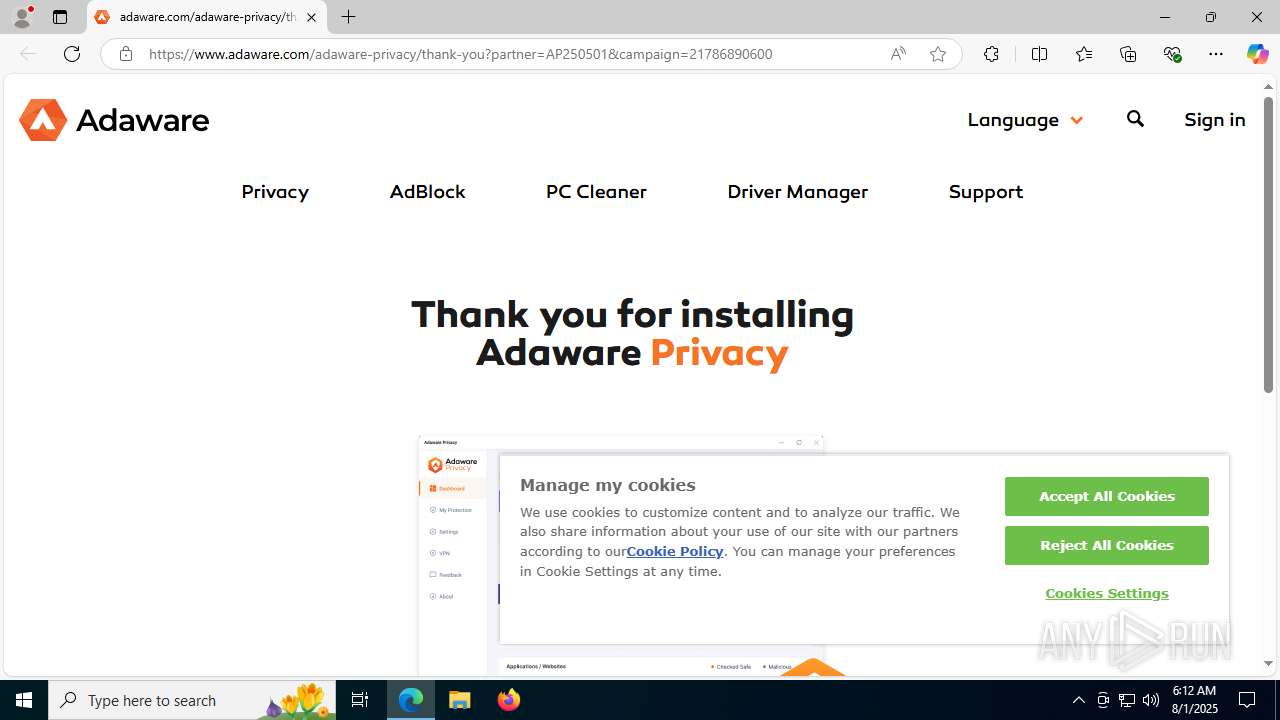Show hidden system tray icons
This screenshot has height=720, width=1280.
1078,700
